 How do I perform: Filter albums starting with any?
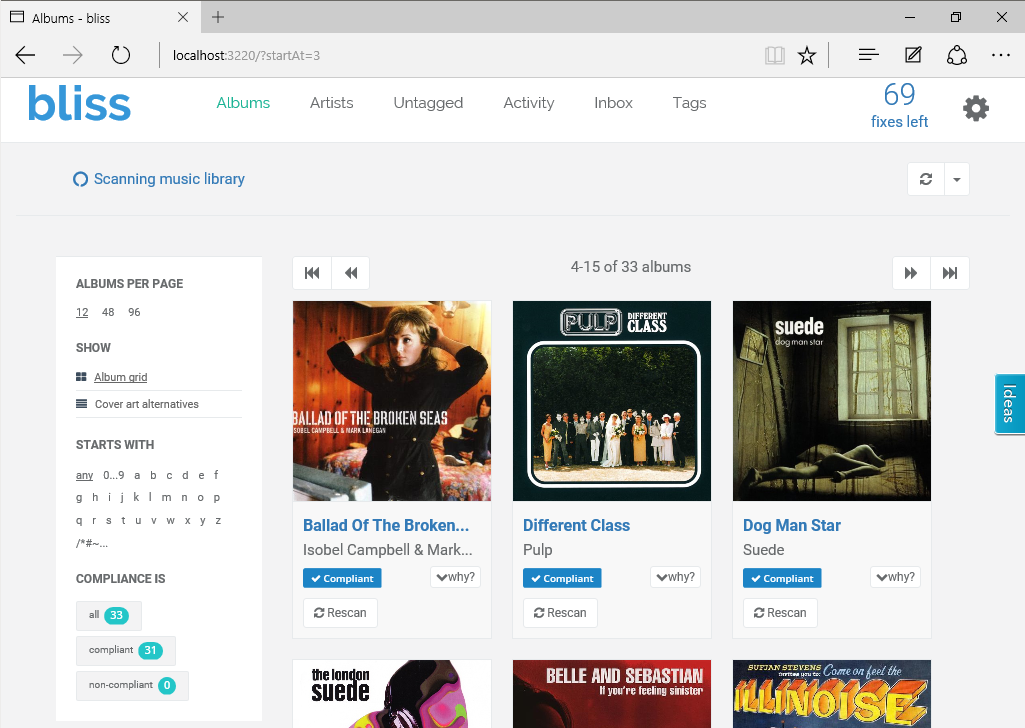[x=84, y=475]
